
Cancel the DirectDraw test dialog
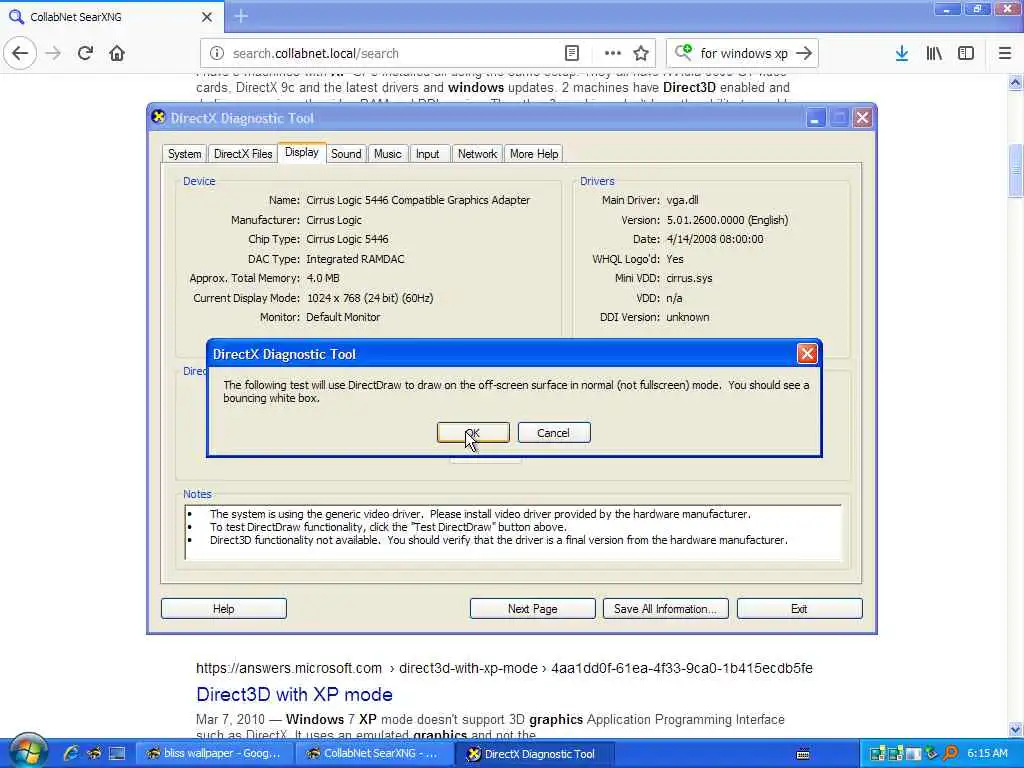553,432
